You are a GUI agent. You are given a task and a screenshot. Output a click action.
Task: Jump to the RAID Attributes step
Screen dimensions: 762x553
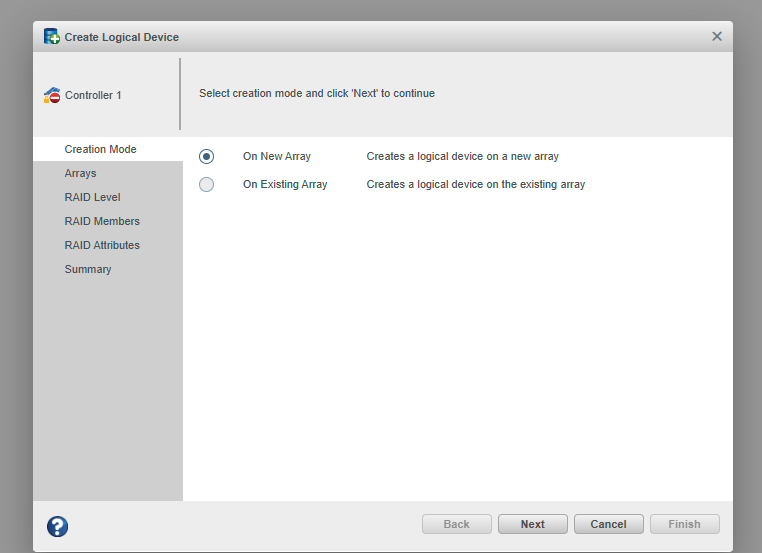(102, 245)
